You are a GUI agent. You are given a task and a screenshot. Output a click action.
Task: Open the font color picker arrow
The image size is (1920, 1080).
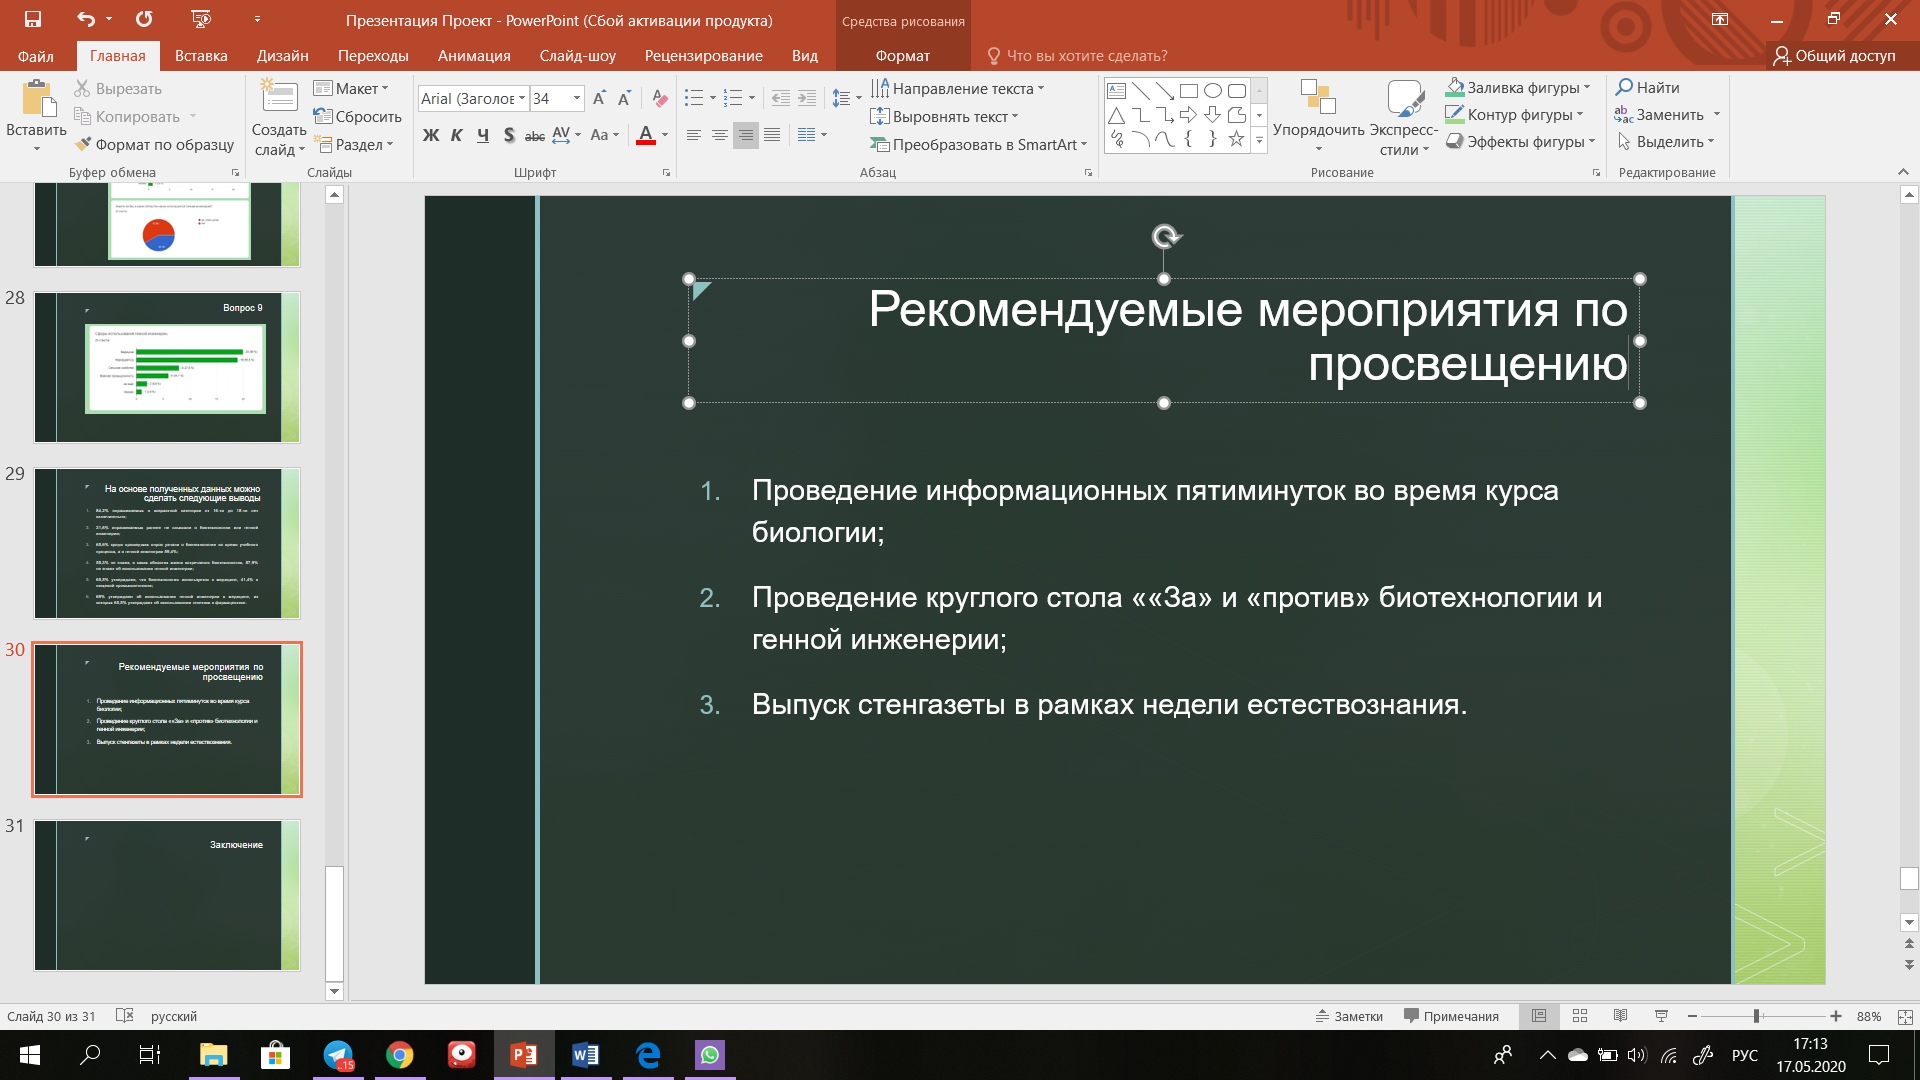pos(665,135)
